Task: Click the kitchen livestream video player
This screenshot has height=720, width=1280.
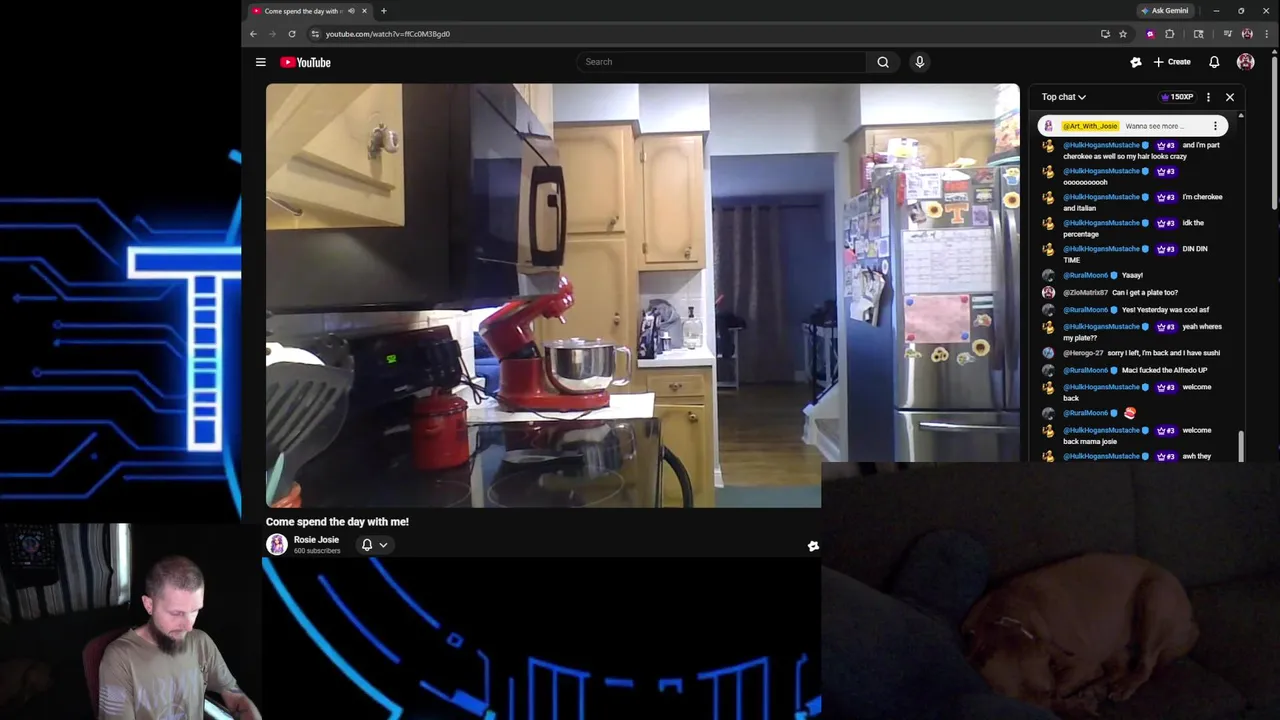Action: [x=643, y=295]
